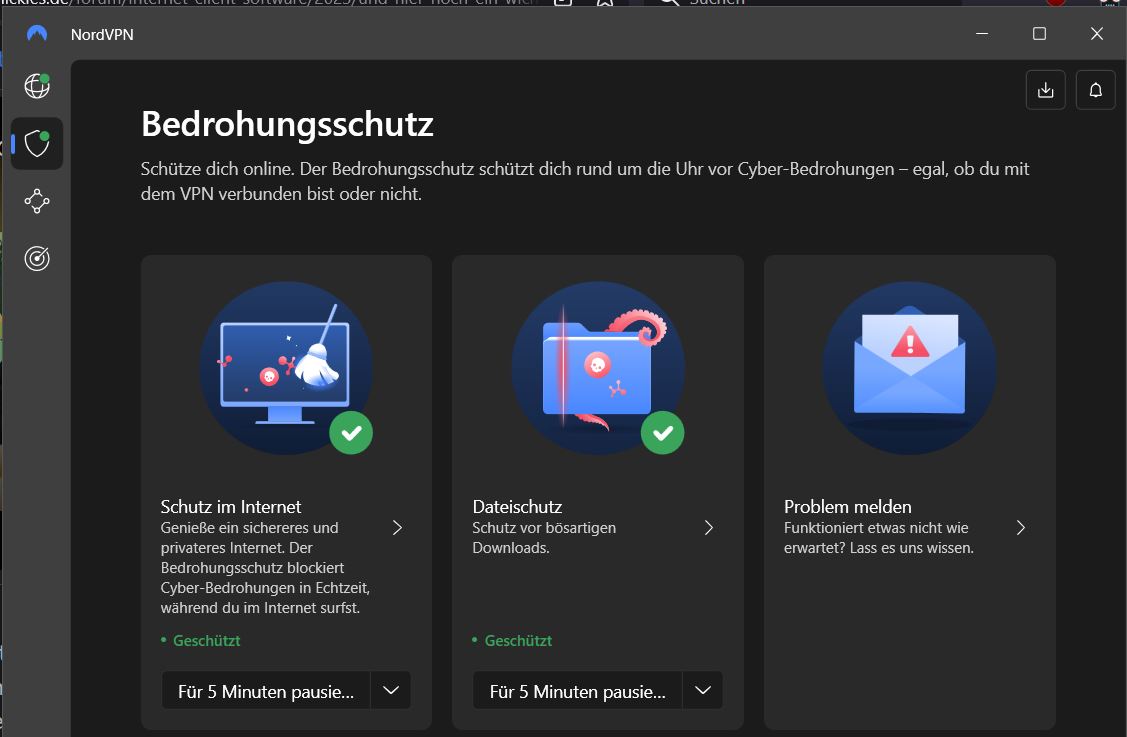1127x737 pixels.
Task: Click the Schutz im Internet heading
Action: [x=231, y=507]
